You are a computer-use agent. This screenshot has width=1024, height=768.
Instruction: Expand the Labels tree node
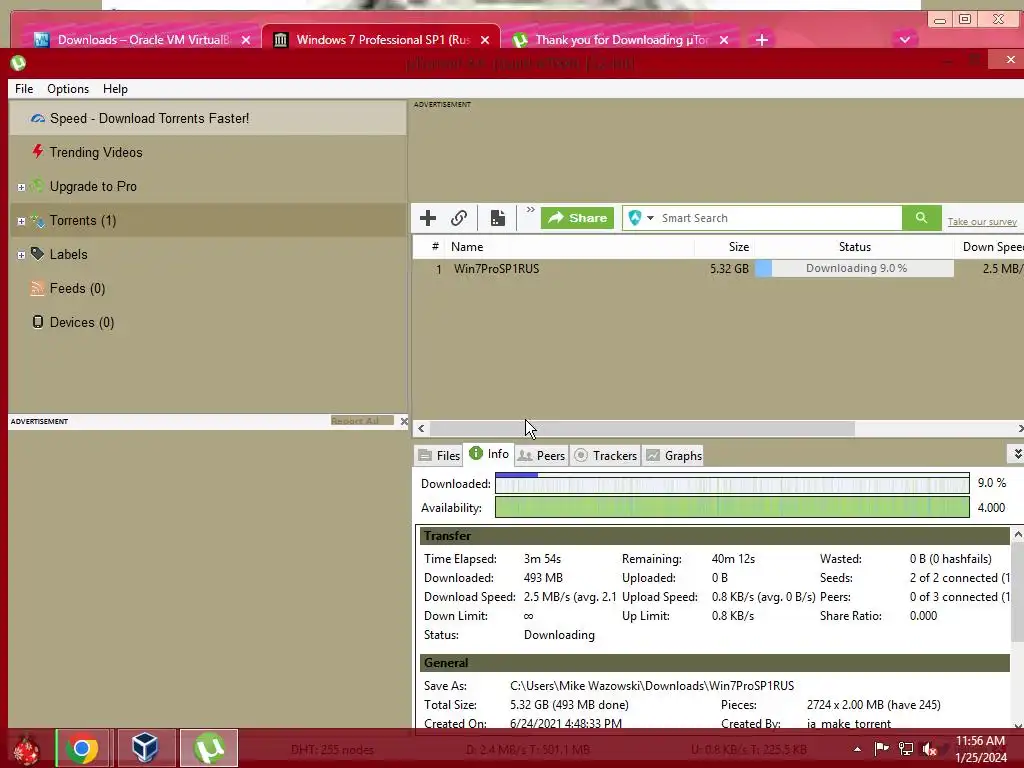(x=21, y=255)
